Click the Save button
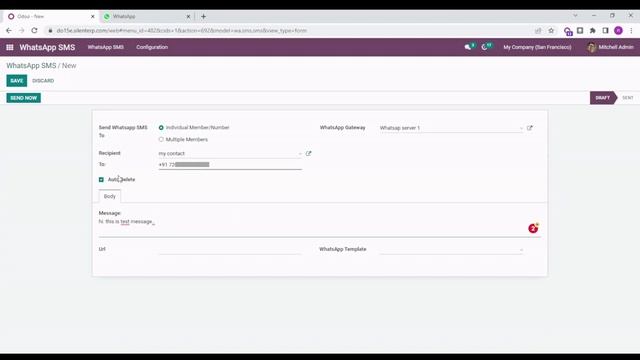The image size is (640, 360). click(x=17, y=81)
